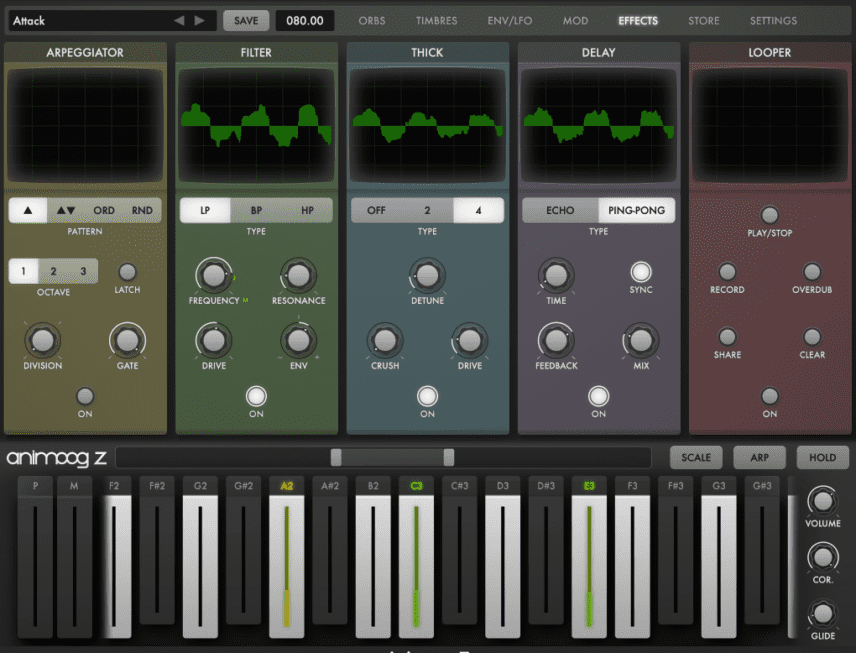
Task: Click the Glide knob
Action: (x=823, y=614)
